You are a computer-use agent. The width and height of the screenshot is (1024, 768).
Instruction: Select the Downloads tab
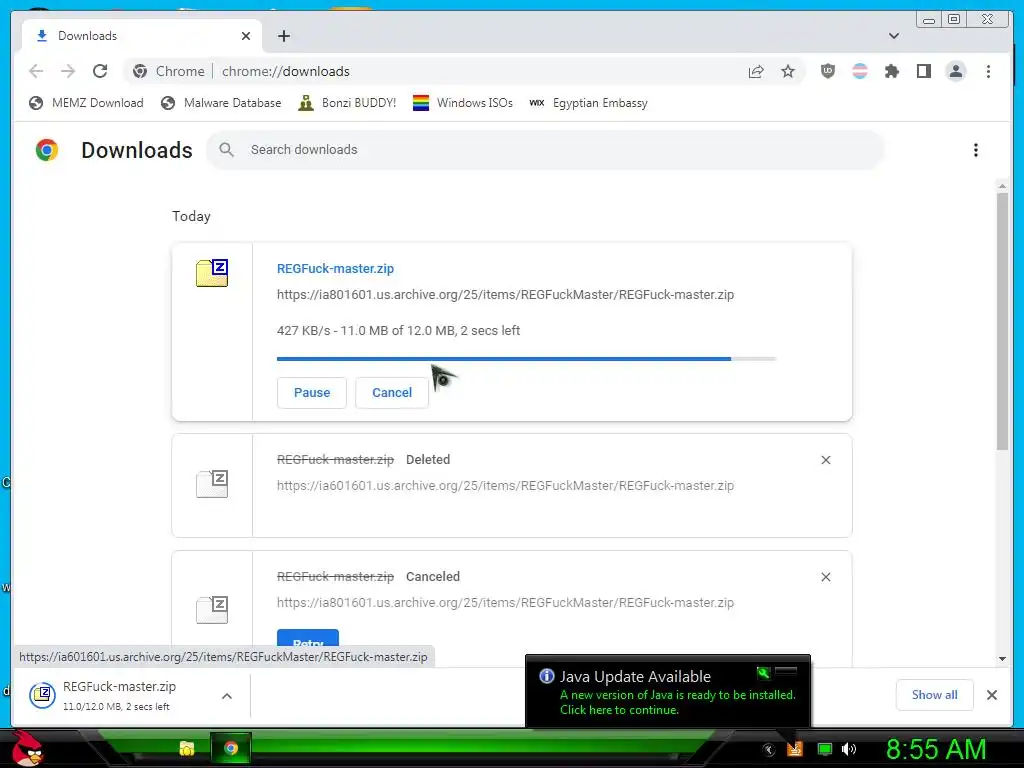[142, 36]
